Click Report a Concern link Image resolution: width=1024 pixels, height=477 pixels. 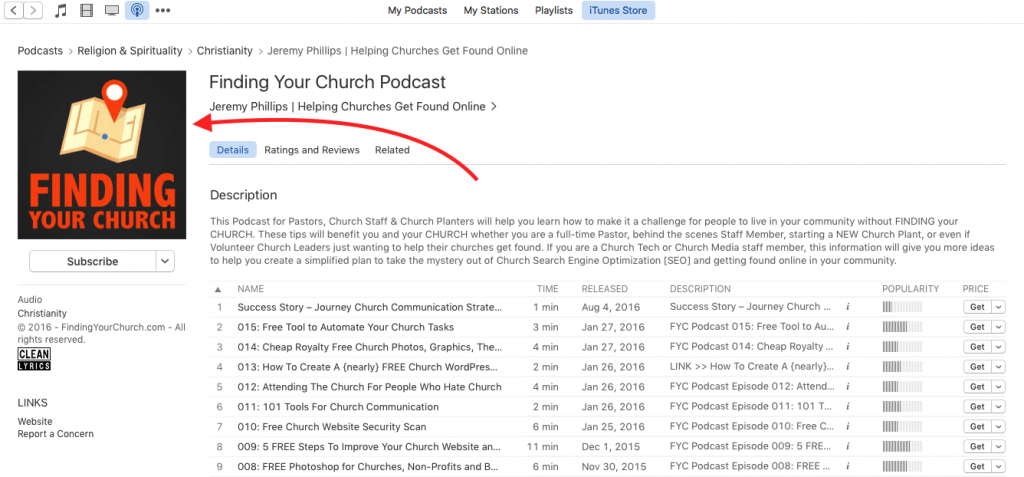(56, 434)
